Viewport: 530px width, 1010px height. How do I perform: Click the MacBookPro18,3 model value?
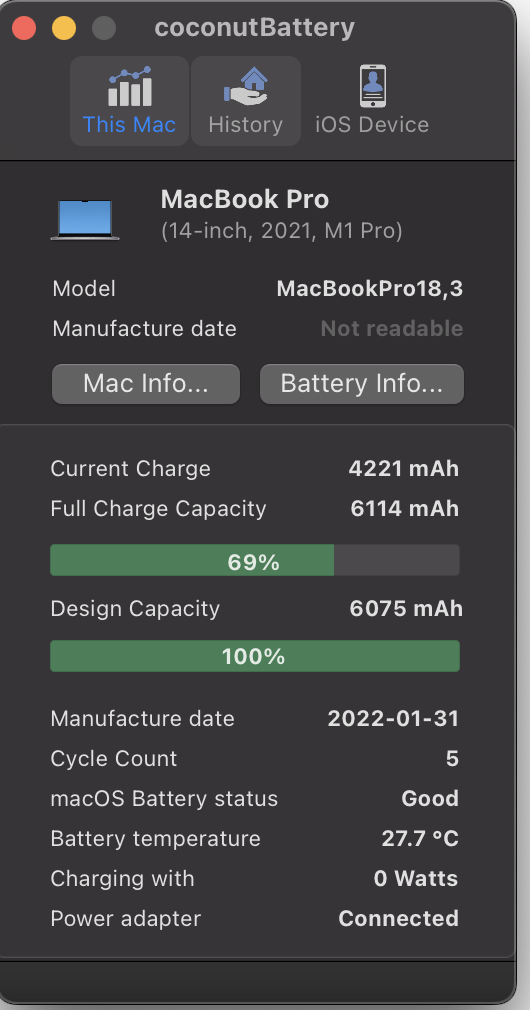click(x=370, y=289)
